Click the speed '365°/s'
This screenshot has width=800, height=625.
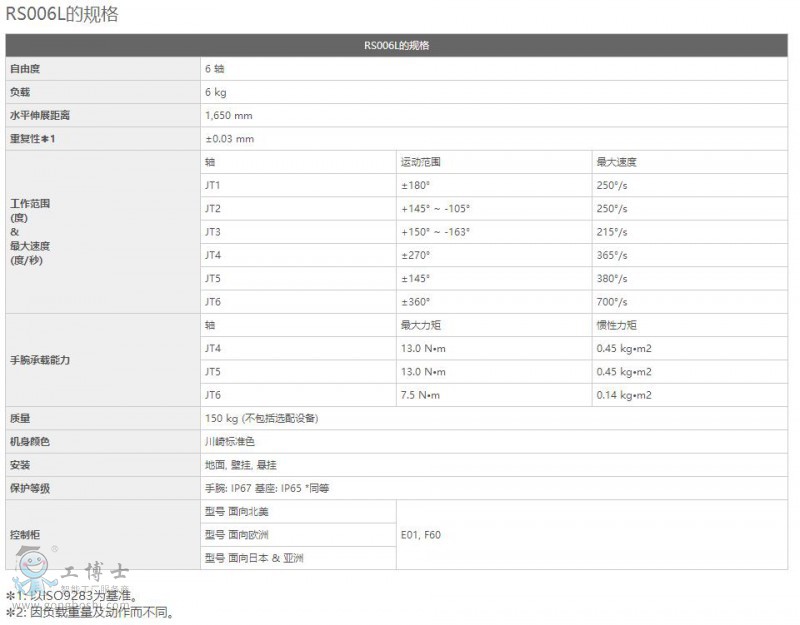point(612,255)
